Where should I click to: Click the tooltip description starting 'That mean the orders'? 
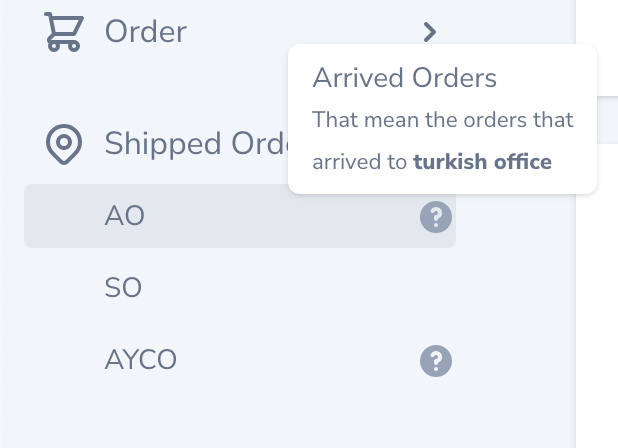click(x=443, y=120)
